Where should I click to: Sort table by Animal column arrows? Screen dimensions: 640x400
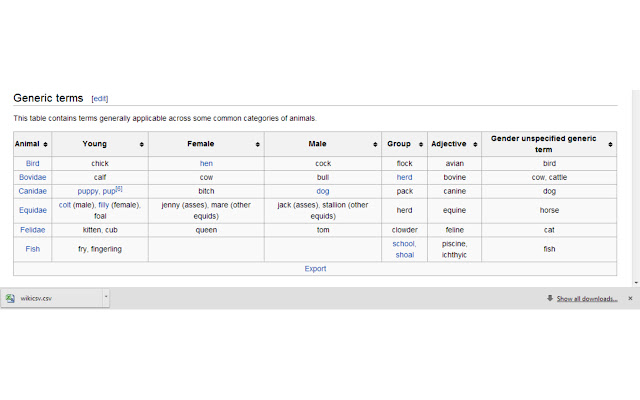pyautogui.click(x=45, y=144)
